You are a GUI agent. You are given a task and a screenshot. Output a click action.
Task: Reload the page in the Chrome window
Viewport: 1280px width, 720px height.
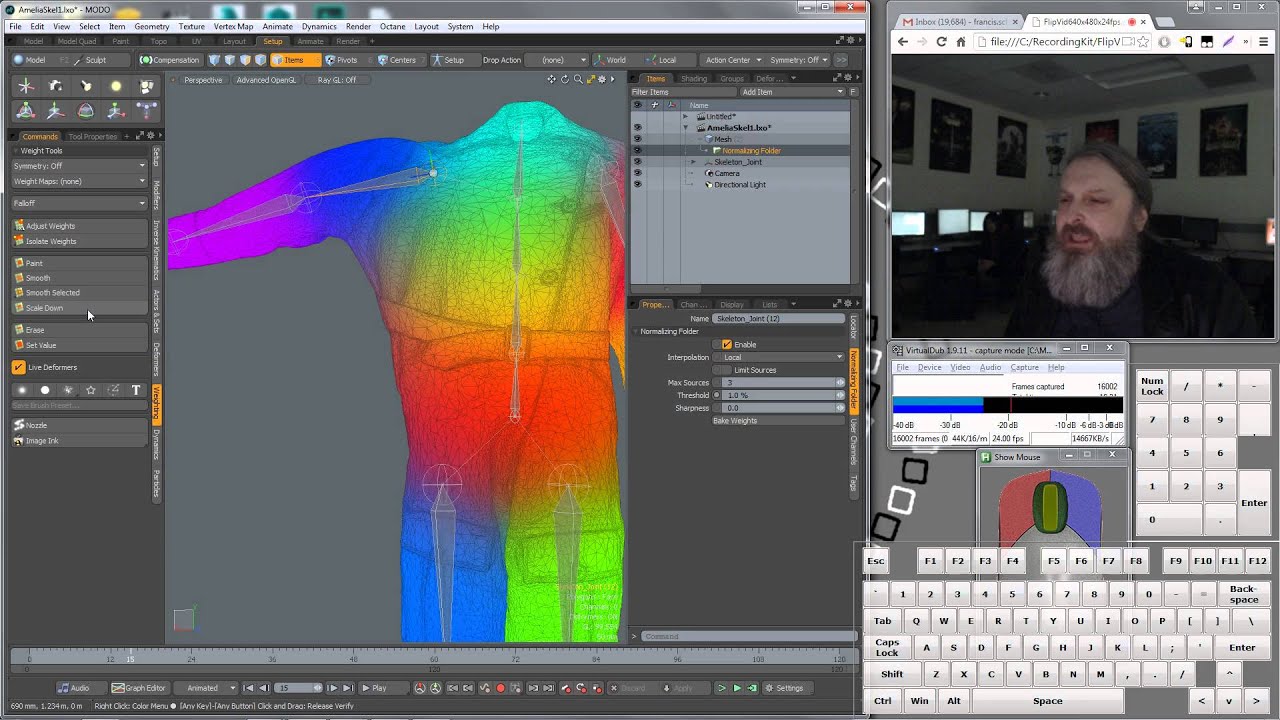tap(941, 42)
